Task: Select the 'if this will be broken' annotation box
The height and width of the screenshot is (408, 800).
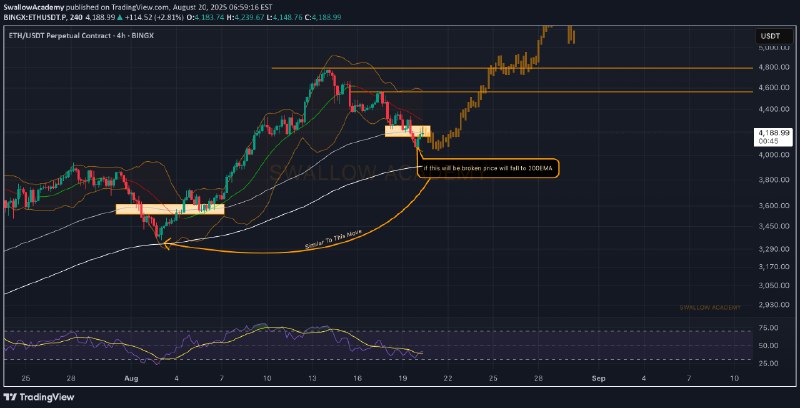Action: click(x=488, y=168)
